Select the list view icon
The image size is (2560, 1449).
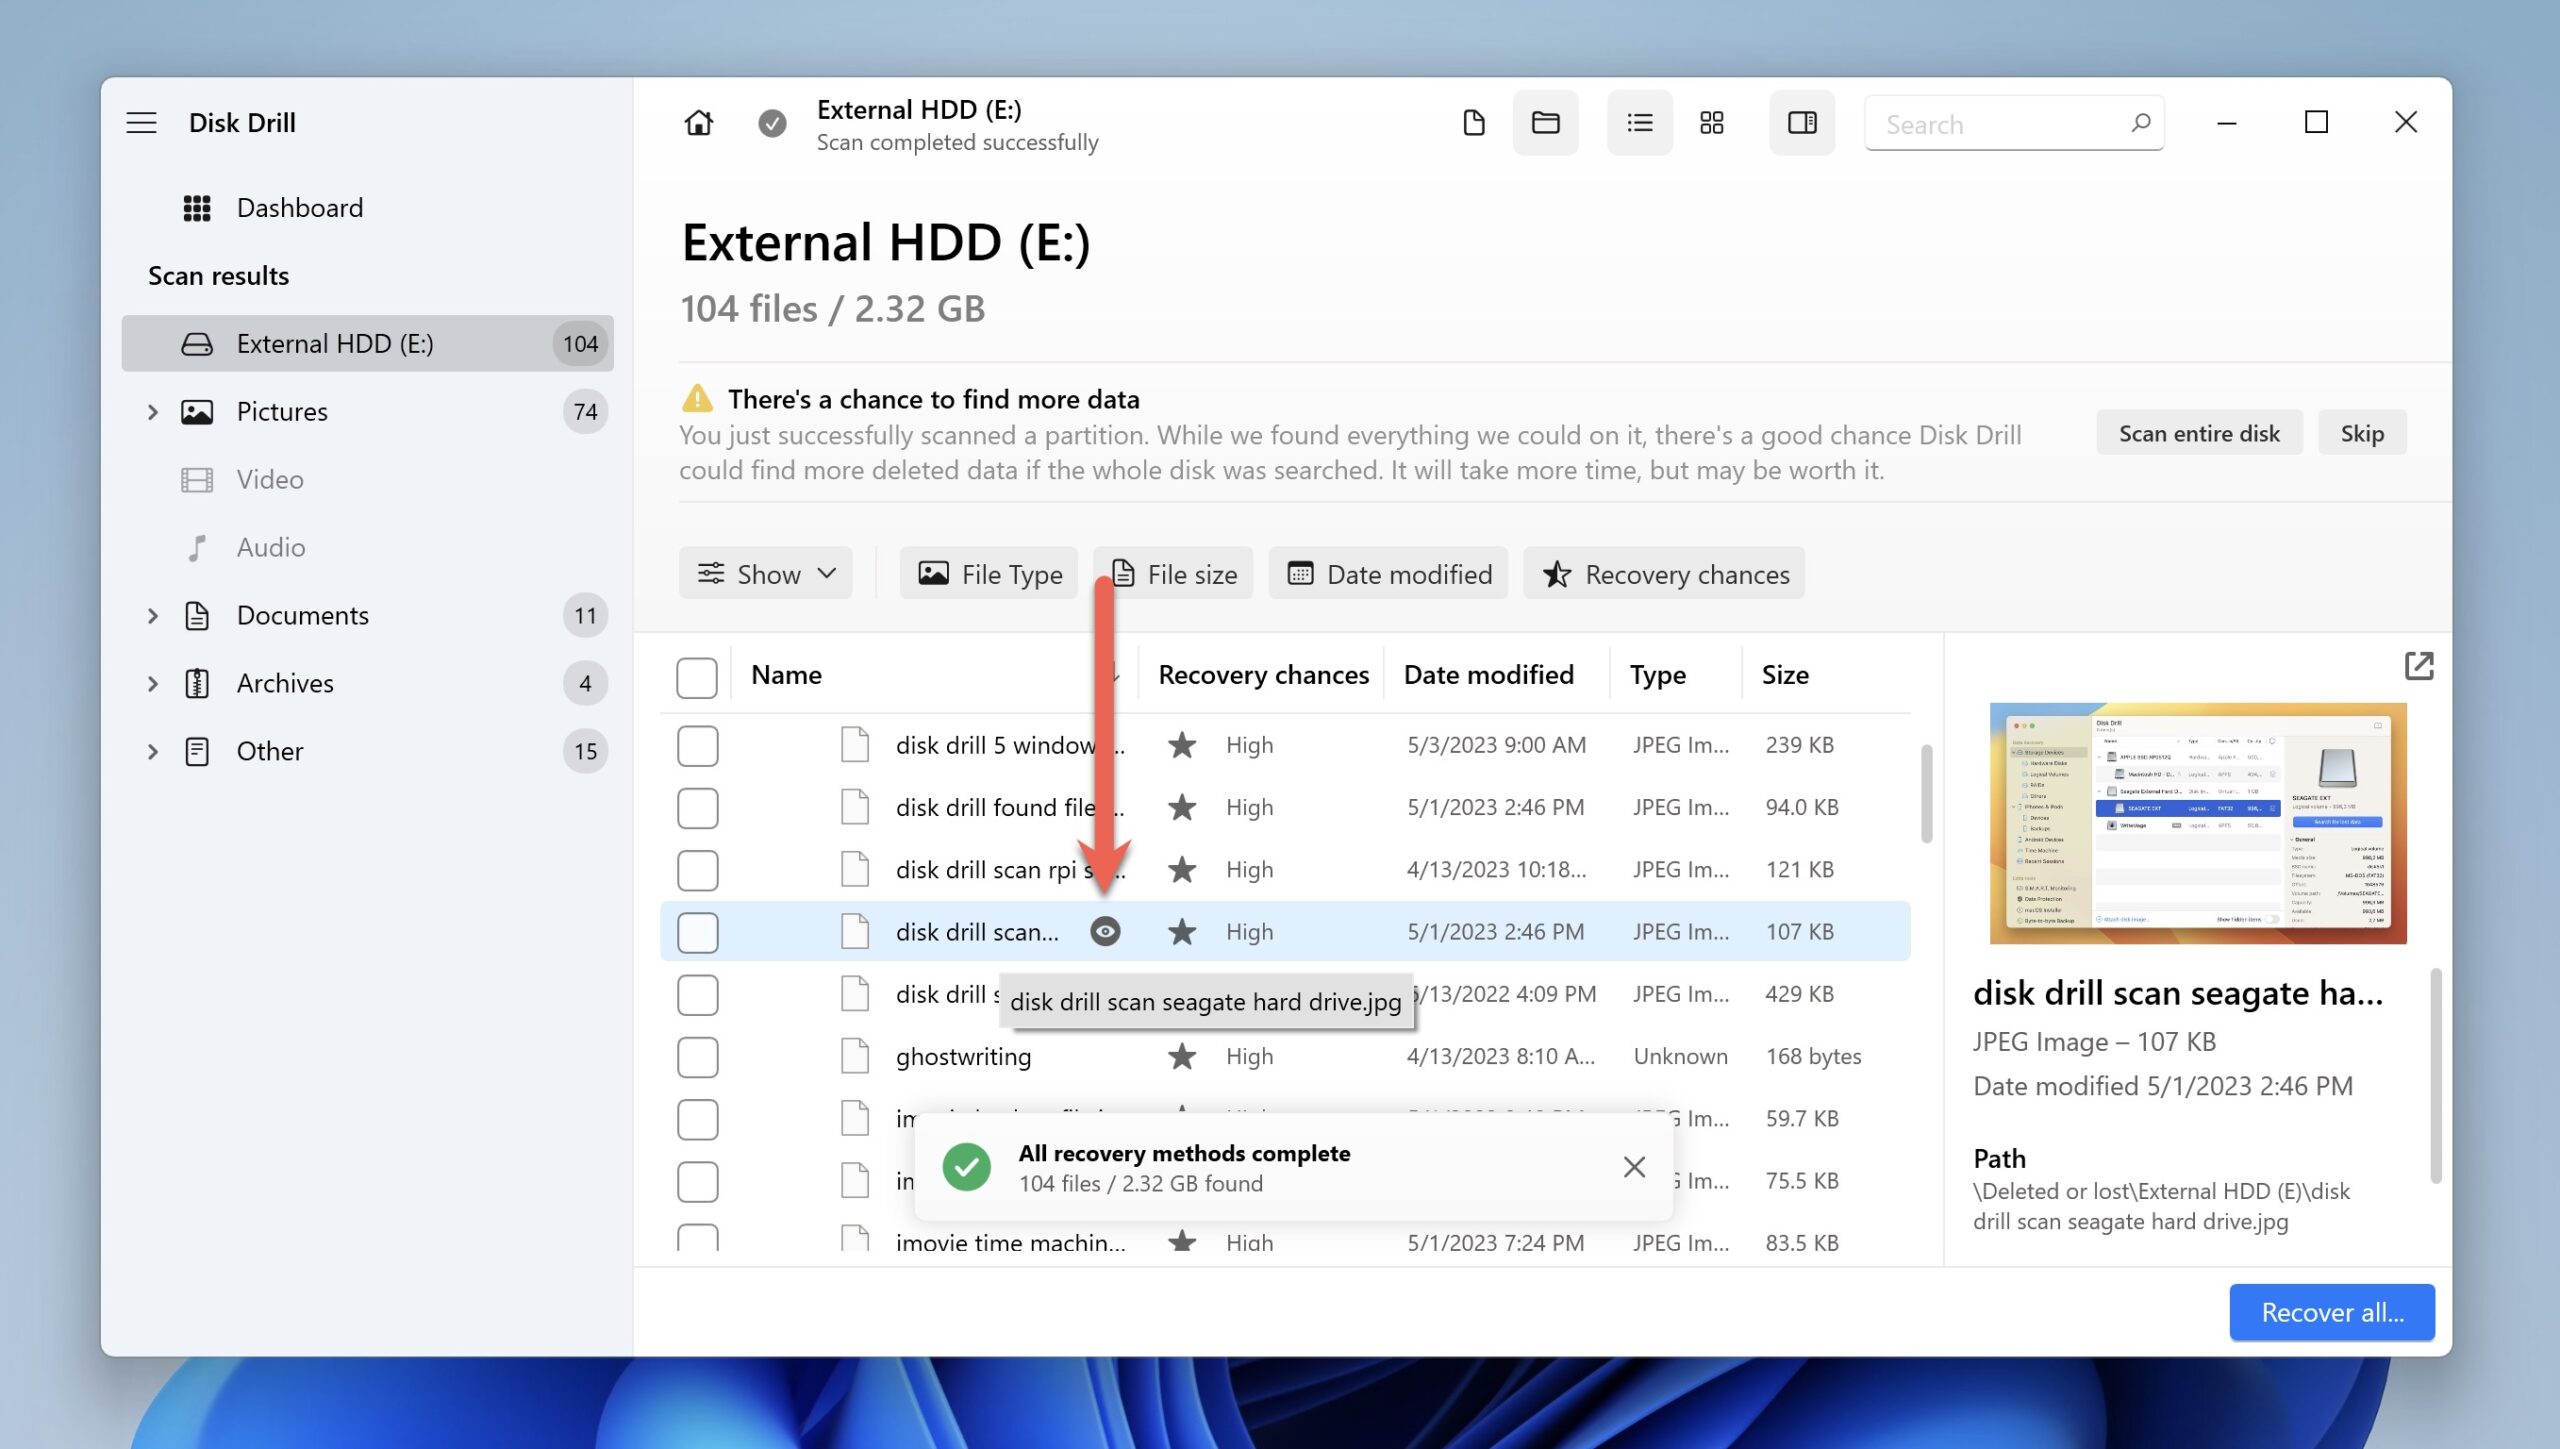pos(1639,123)
